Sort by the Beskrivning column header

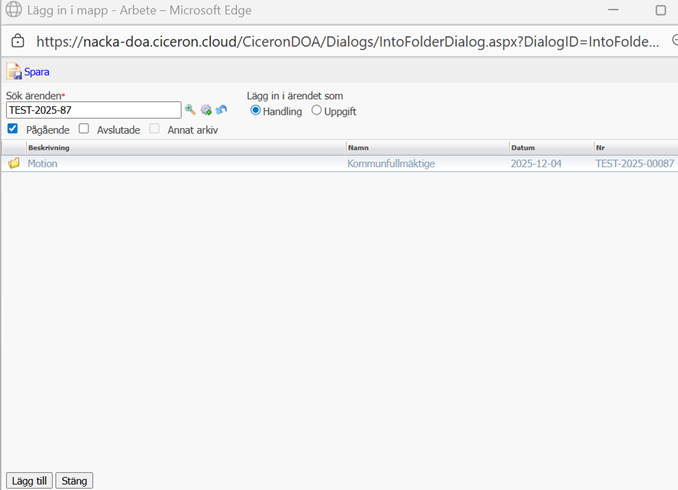48,148
